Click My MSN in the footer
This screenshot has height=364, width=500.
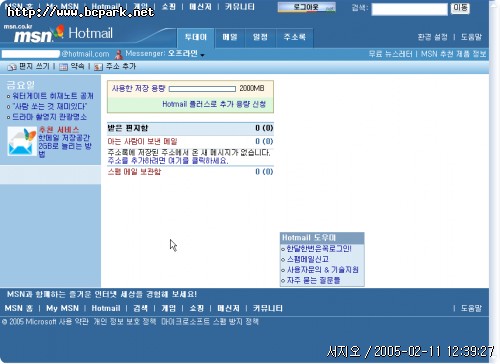click(62, 308)
